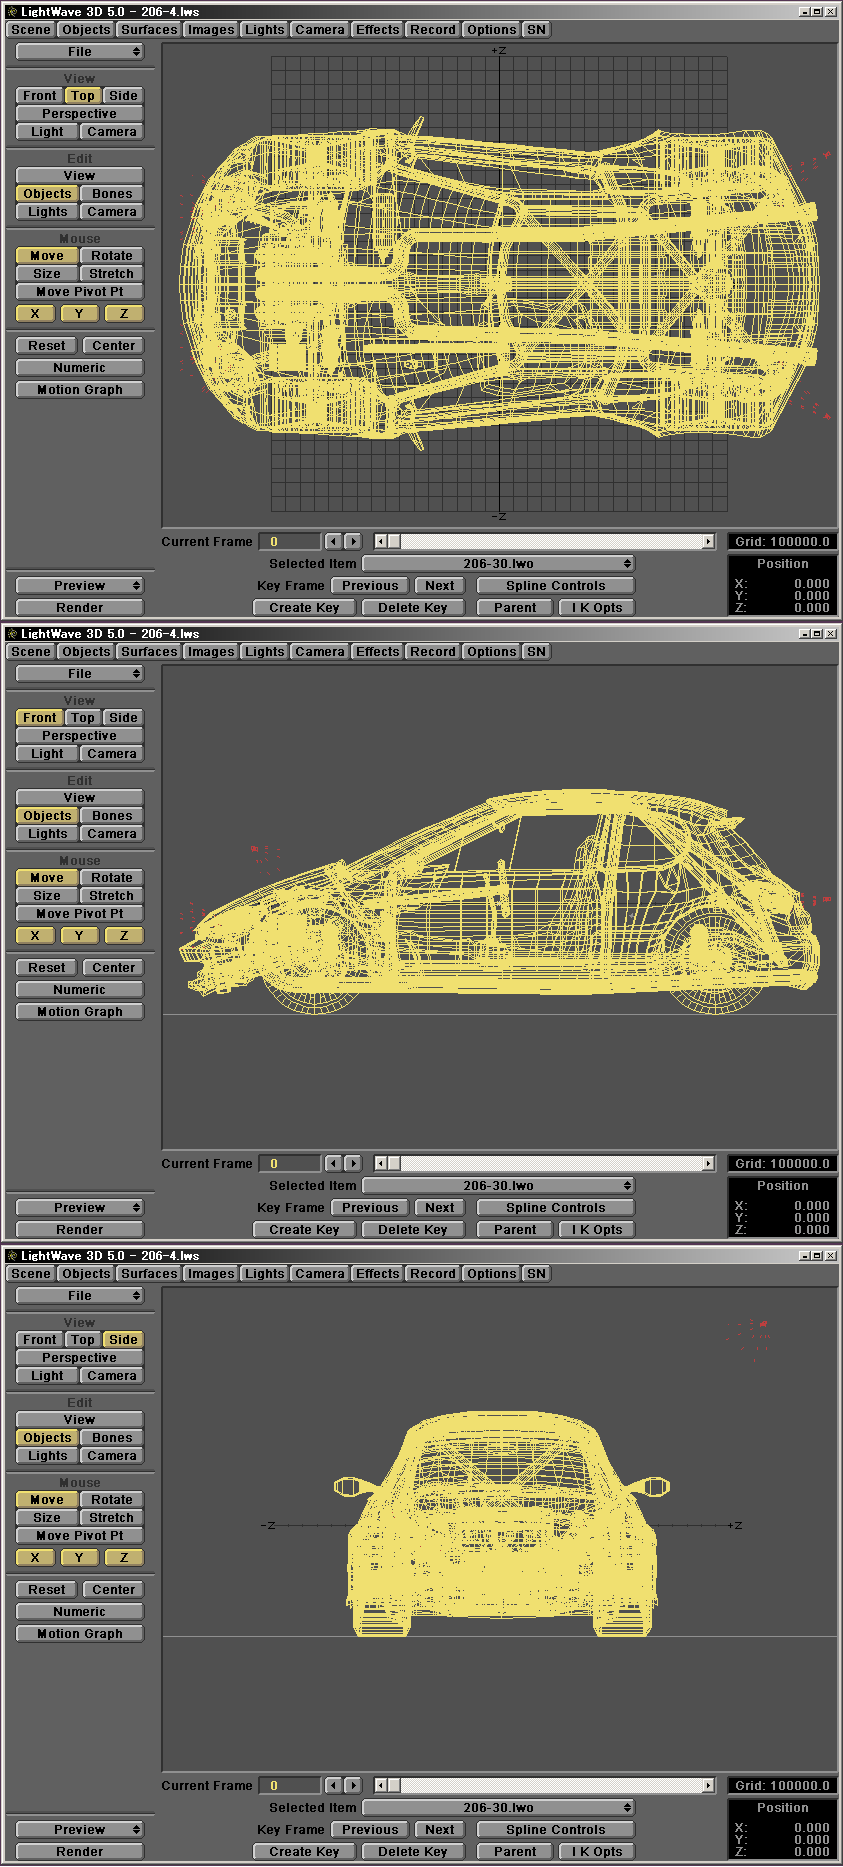Switch to Effects tab in the middle window
The height and width of the screenshot is (1867, 843).
pos(377,651)
